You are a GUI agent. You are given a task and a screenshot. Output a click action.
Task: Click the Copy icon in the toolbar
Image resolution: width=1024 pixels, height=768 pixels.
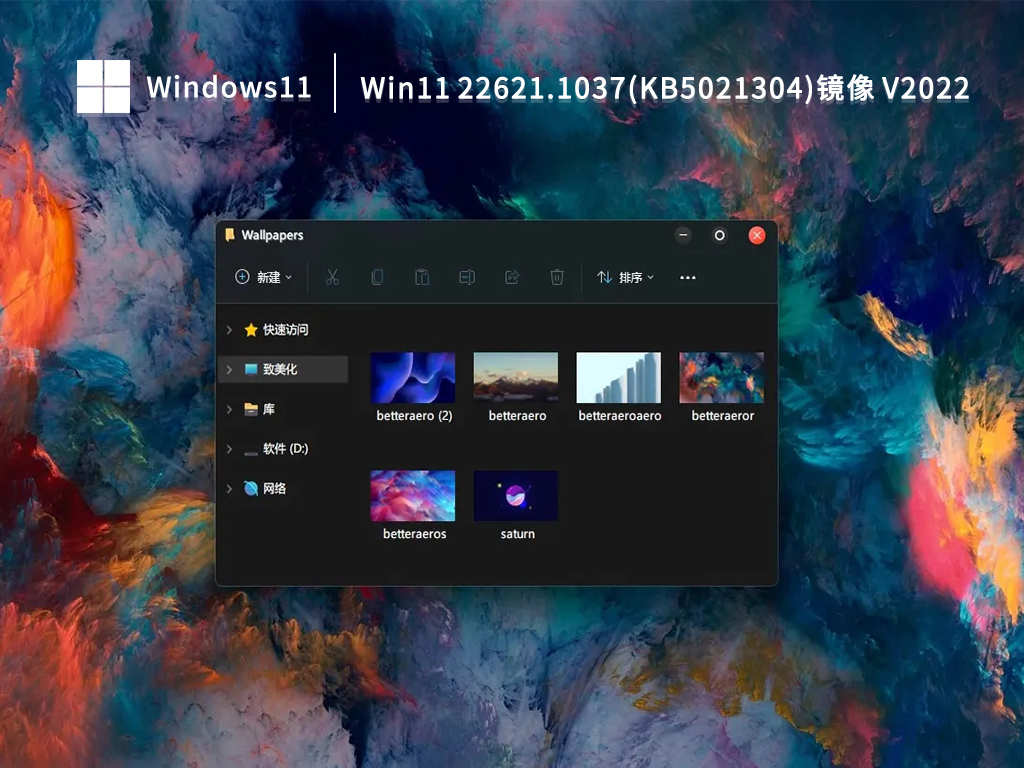[x=377, y=277]
